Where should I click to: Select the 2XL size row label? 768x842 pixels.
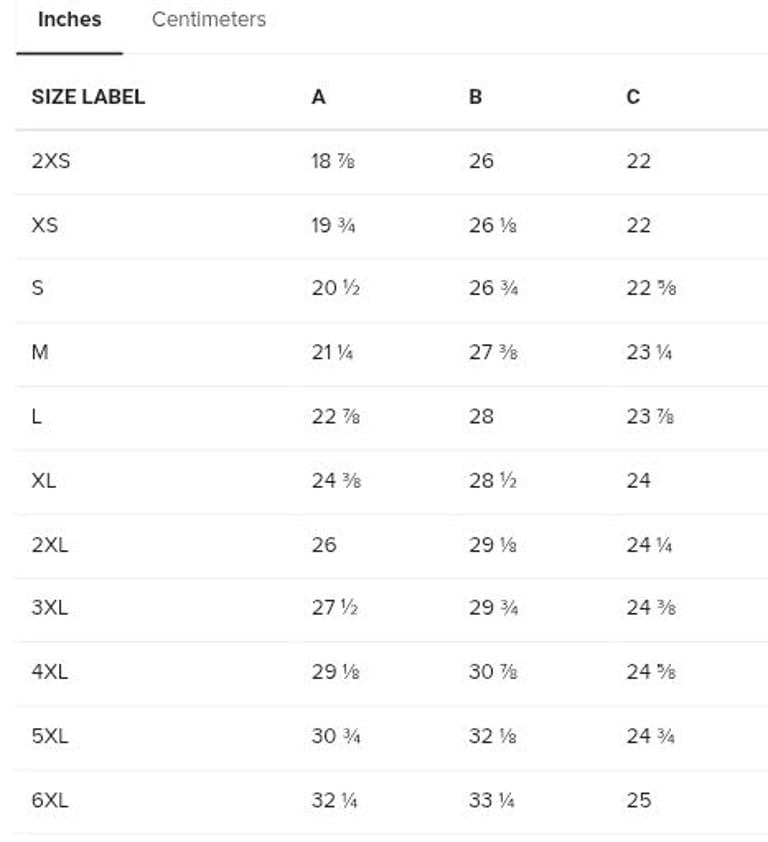click(x=50, y=545)
